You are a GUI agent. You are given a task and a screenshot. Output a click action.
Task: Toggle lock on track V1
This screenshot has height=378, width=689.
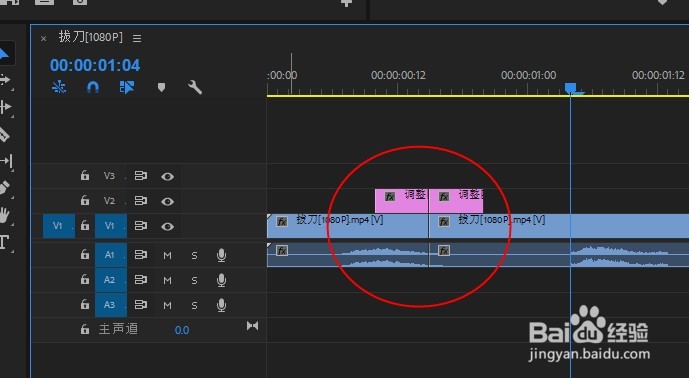85,226
